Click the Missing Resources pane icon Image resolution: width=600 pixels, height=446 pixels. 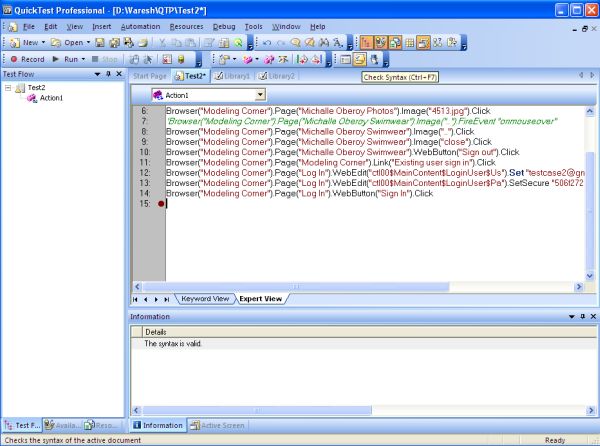click(x=438, y=42)
